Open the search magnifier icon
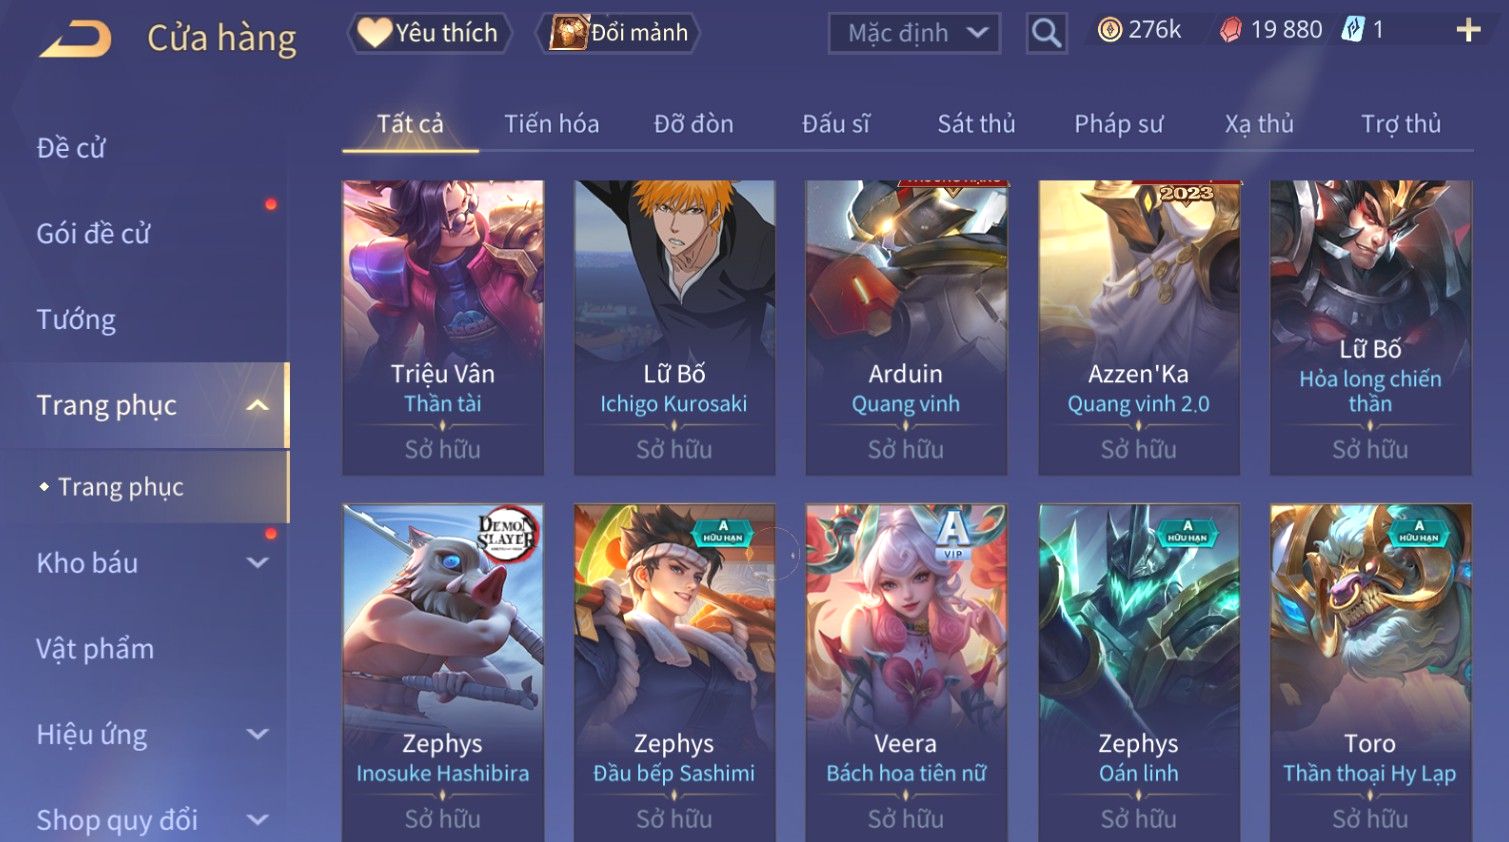Viewport: 1509px width, 842px height. click(1046, 34)
